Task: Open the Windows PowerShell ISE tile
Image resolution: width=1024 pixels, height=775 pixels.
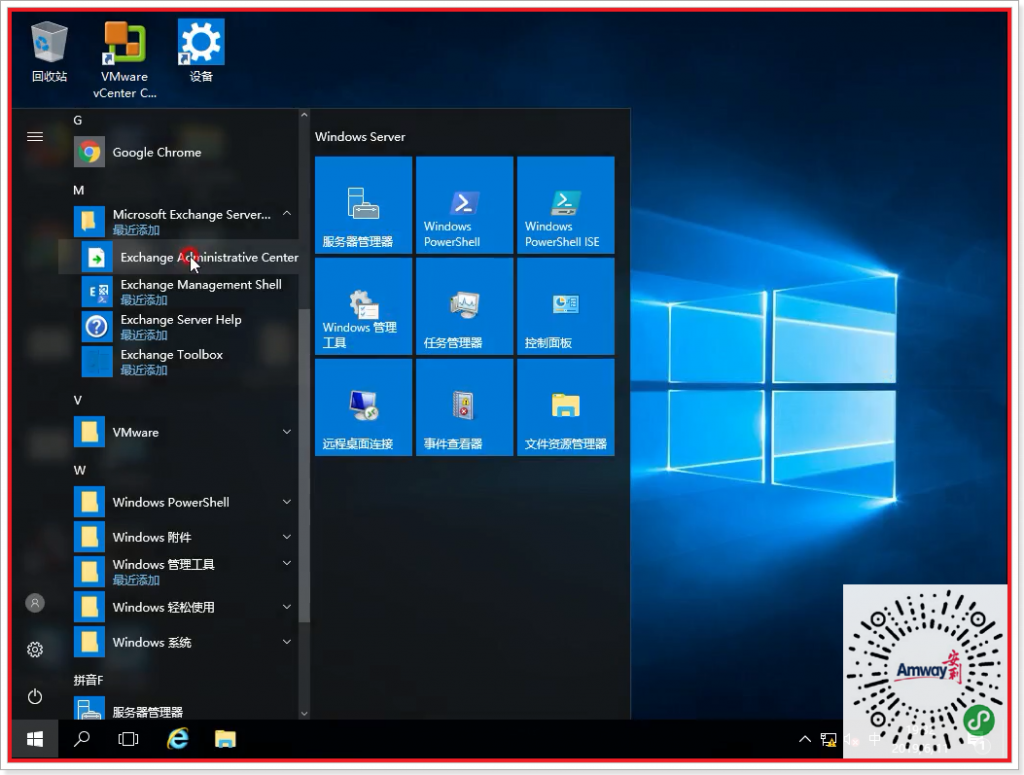Action: 565,205
